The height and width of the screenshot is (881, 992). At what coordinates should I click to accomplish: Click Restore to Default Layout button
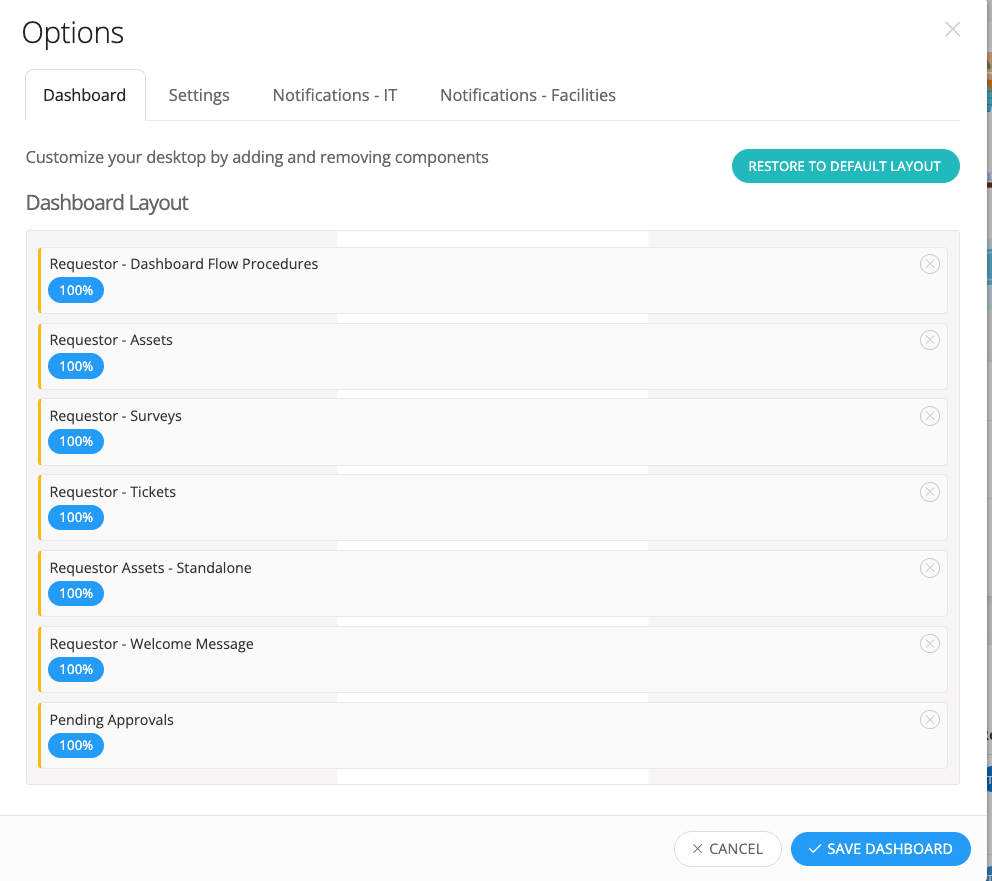click(x=845, y=166)
